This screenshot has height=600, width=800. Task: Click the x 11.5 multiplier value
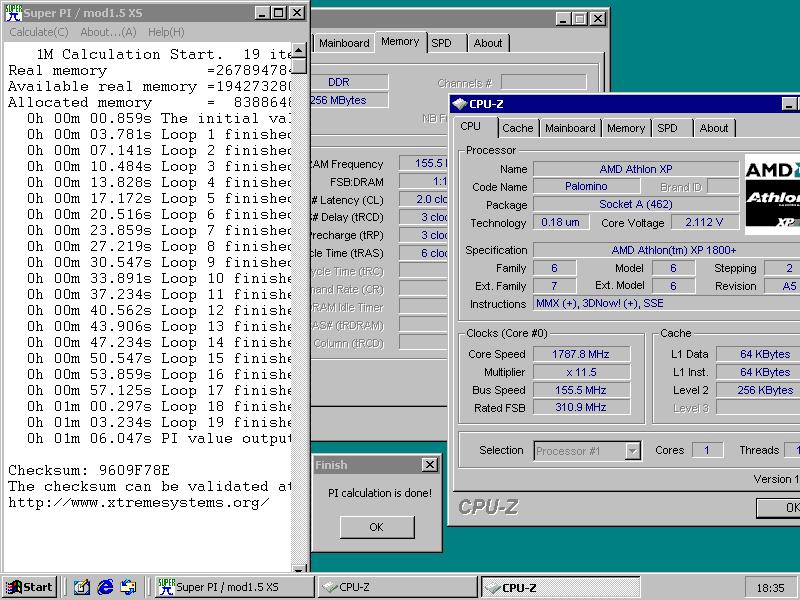581,372
